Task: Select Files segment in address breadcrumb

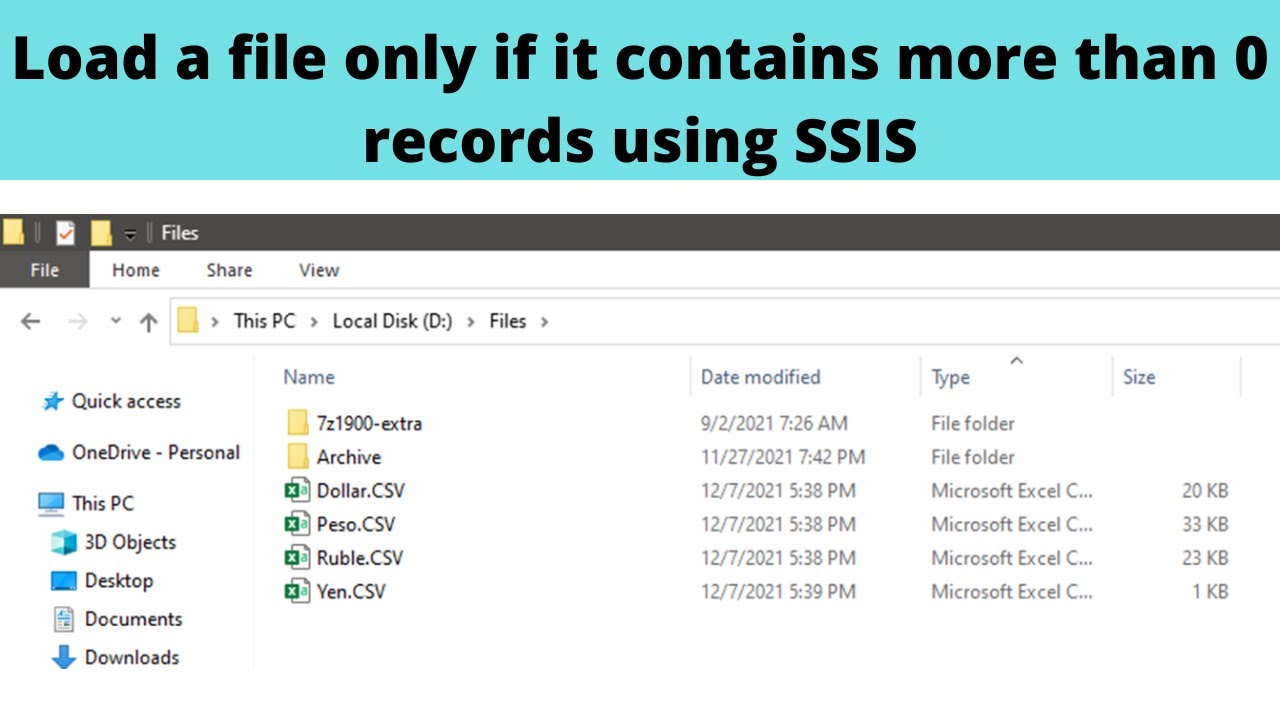Action: click(507, 321)
